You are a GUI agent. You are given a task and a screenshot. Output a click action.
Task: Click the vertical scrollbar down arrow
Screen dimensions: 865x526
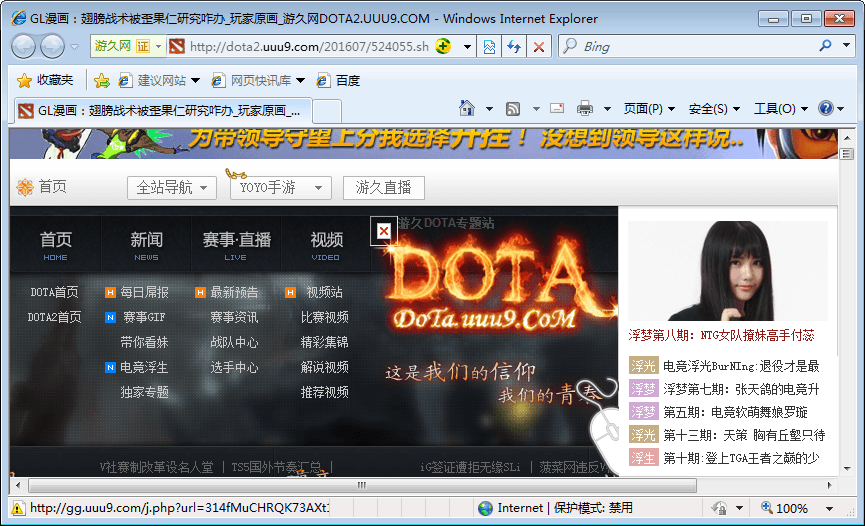pos(847,469)
